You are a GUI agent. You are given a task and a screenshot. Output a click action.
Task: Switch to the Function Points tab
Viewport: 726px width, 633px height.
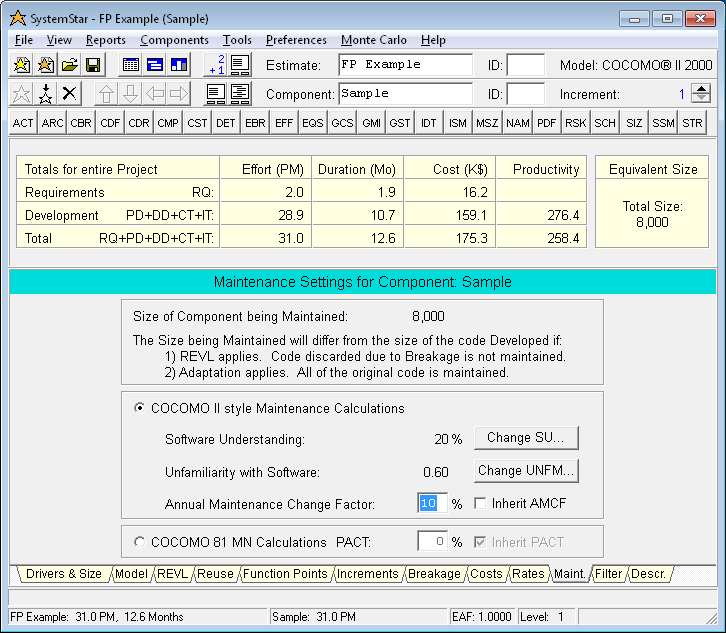tap(285, 574)
